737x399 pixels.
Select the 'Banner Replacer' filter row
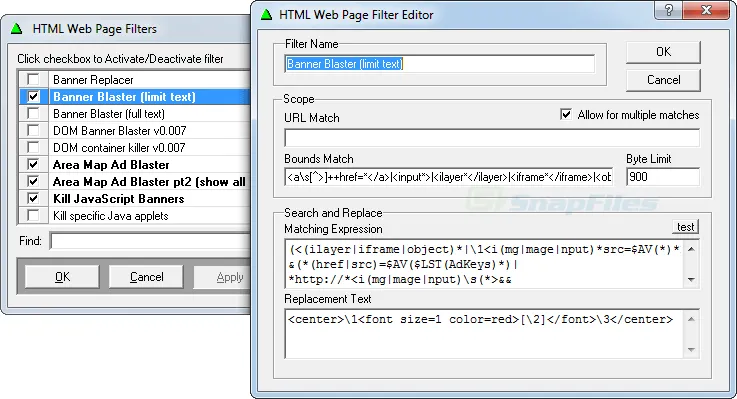click(x=135, y=79)
